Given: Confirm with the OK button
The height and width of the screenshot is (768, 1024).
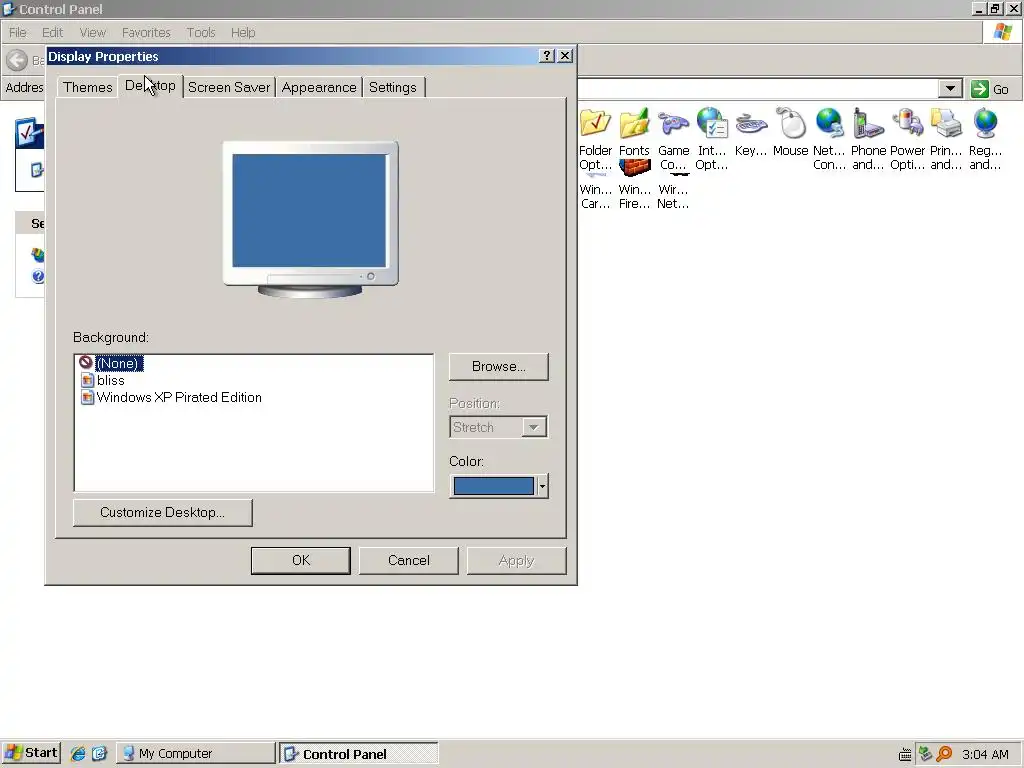Looking at the screenshot, I should (x=301, y=560).
